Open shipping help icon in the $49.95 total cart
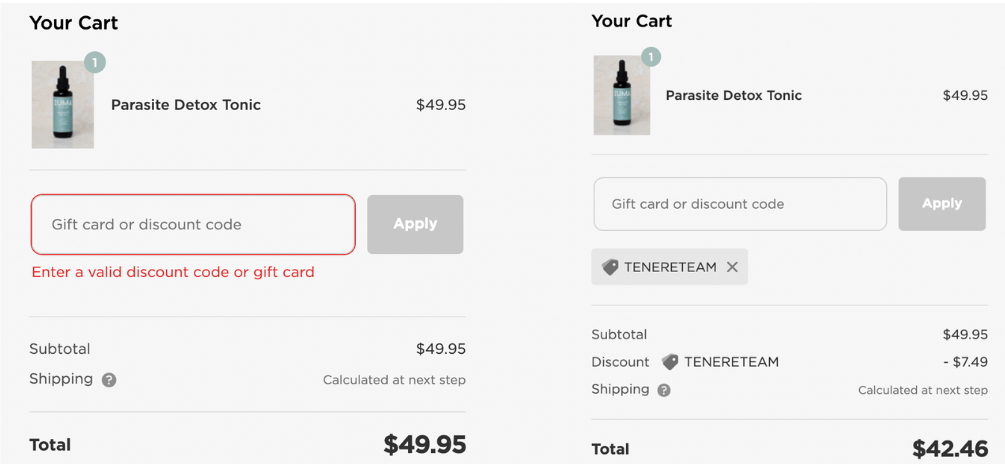This screenshot has height=464, width=1005. point(109,380)
